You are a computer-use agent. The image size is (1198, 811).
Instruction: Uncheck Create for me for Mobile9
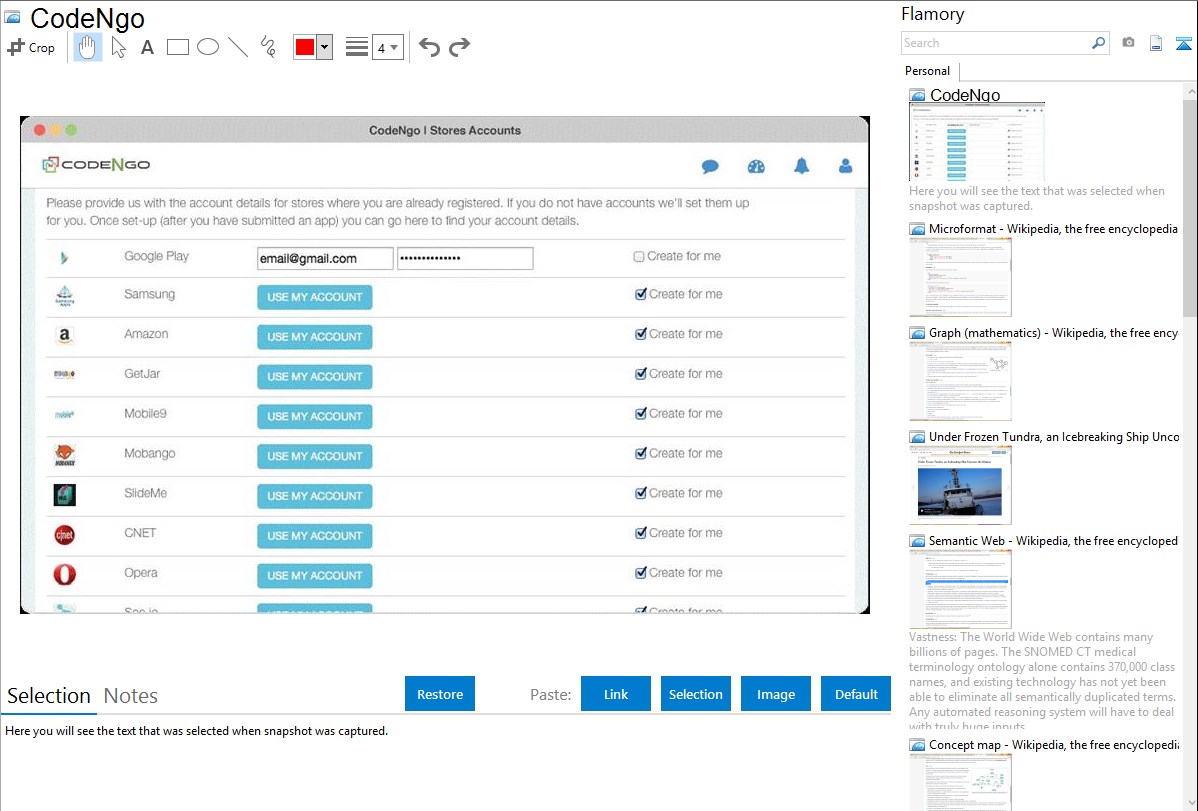point(640,414)
